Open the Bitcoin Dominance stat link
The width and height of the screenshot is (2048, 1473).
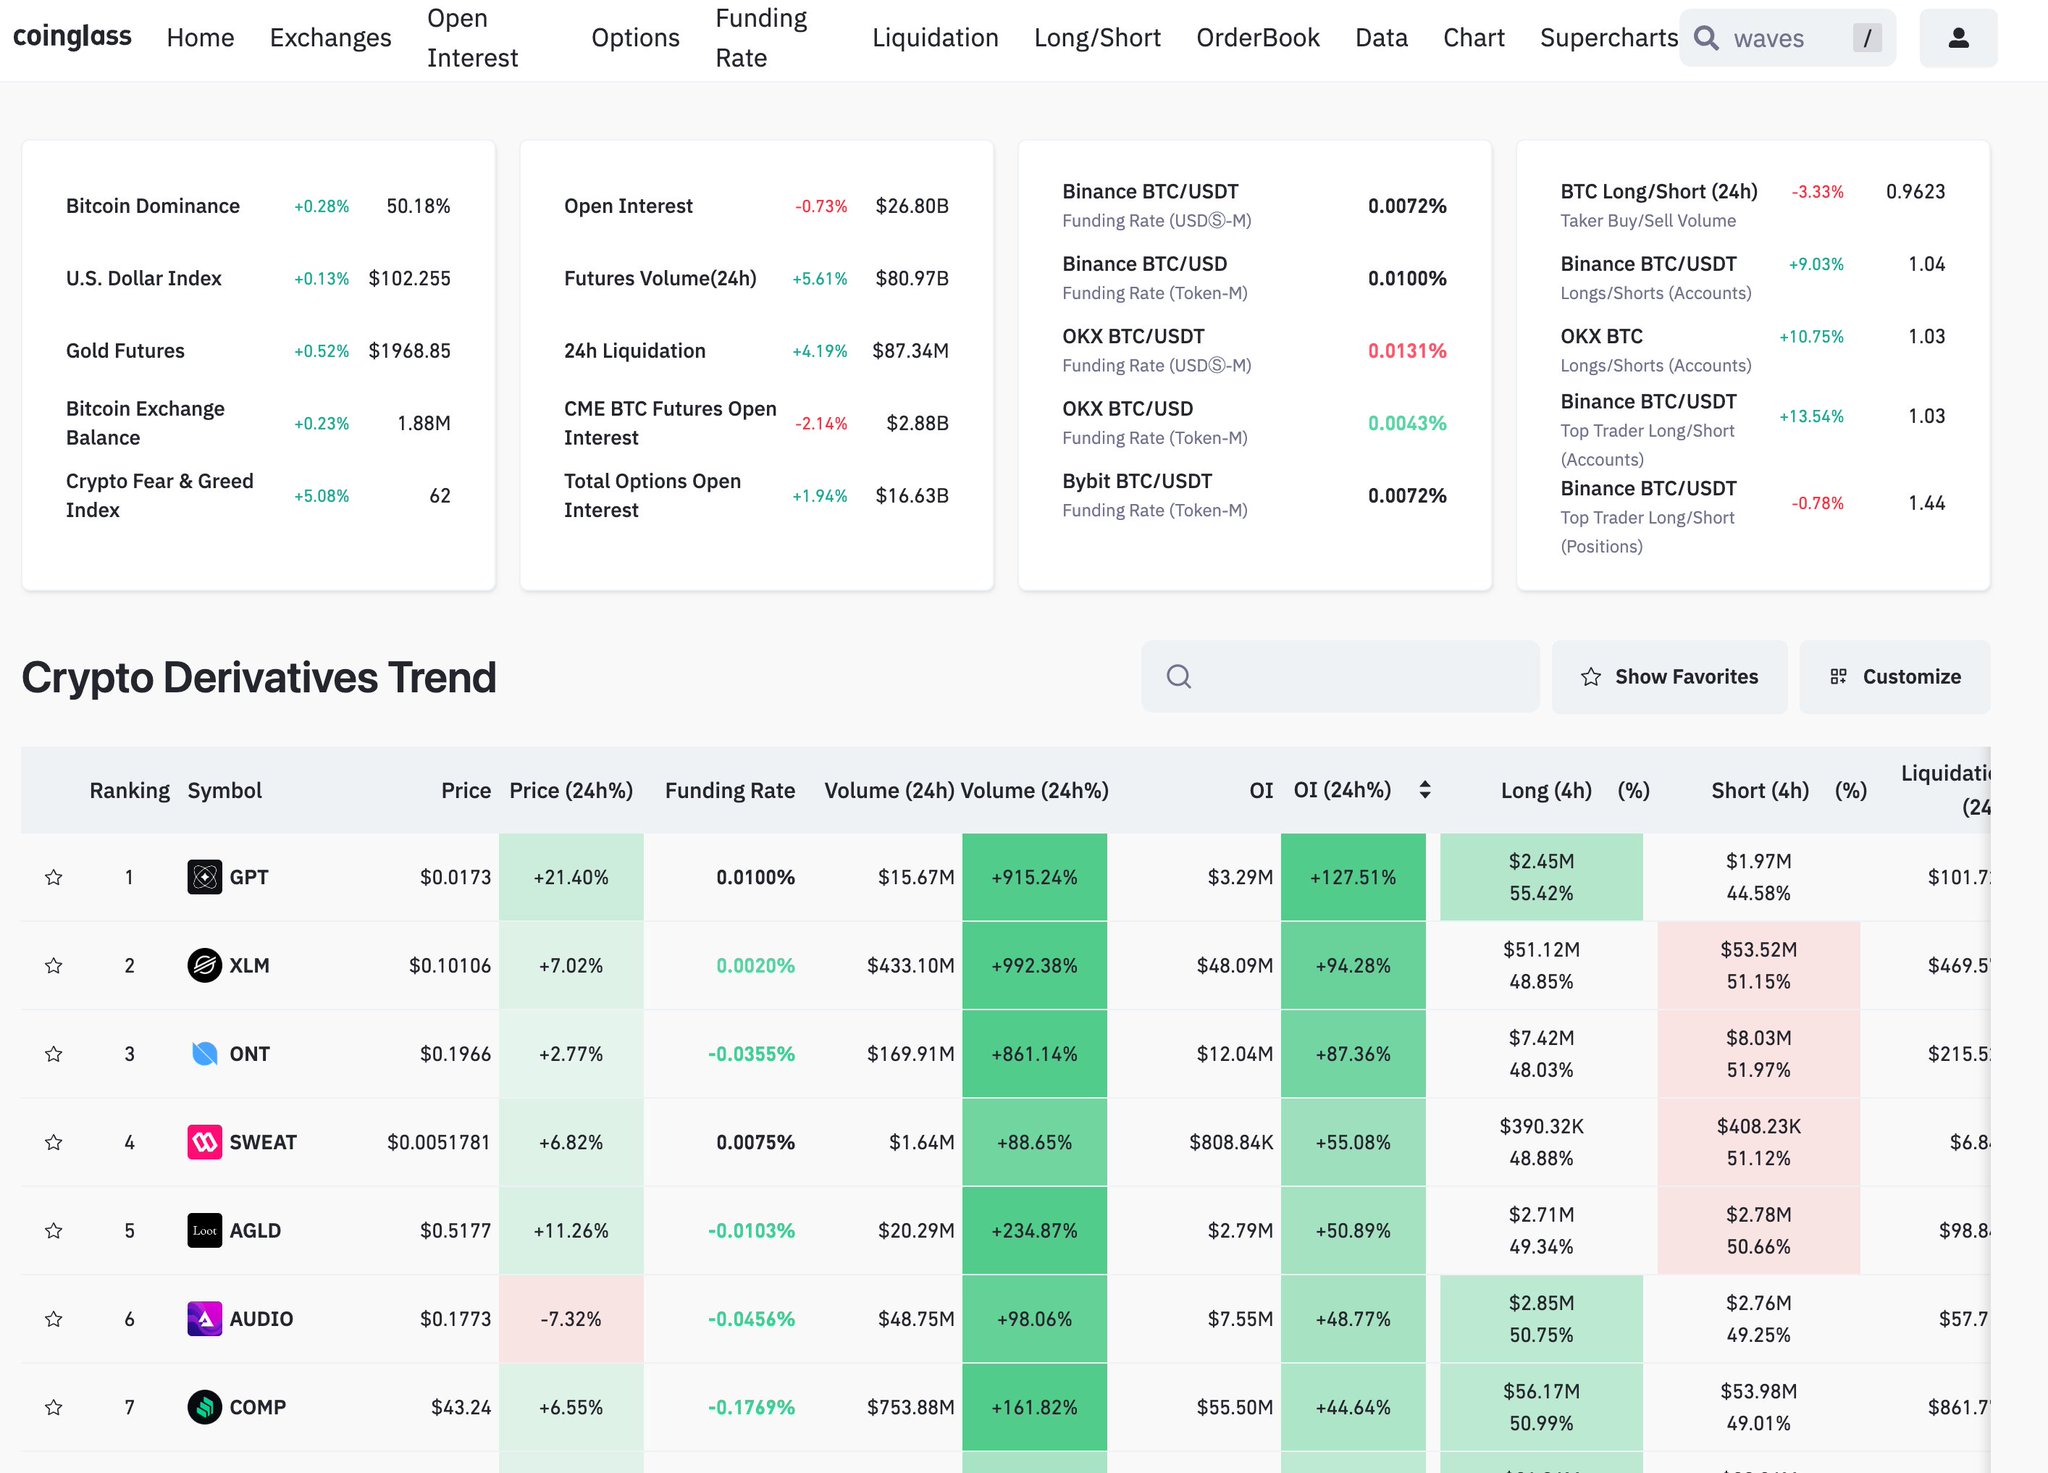[x=153, y=206]
